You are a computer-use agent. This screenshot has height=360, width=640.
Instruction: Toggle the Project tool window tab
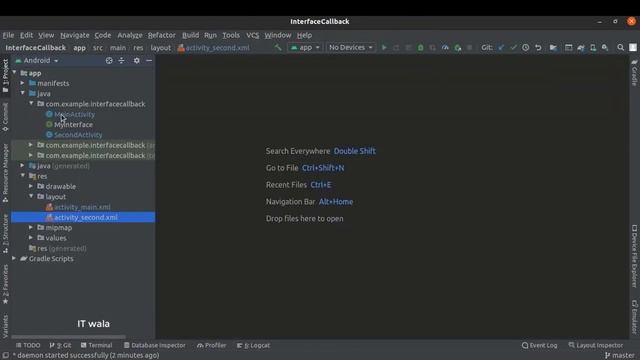tap(5, 76)
